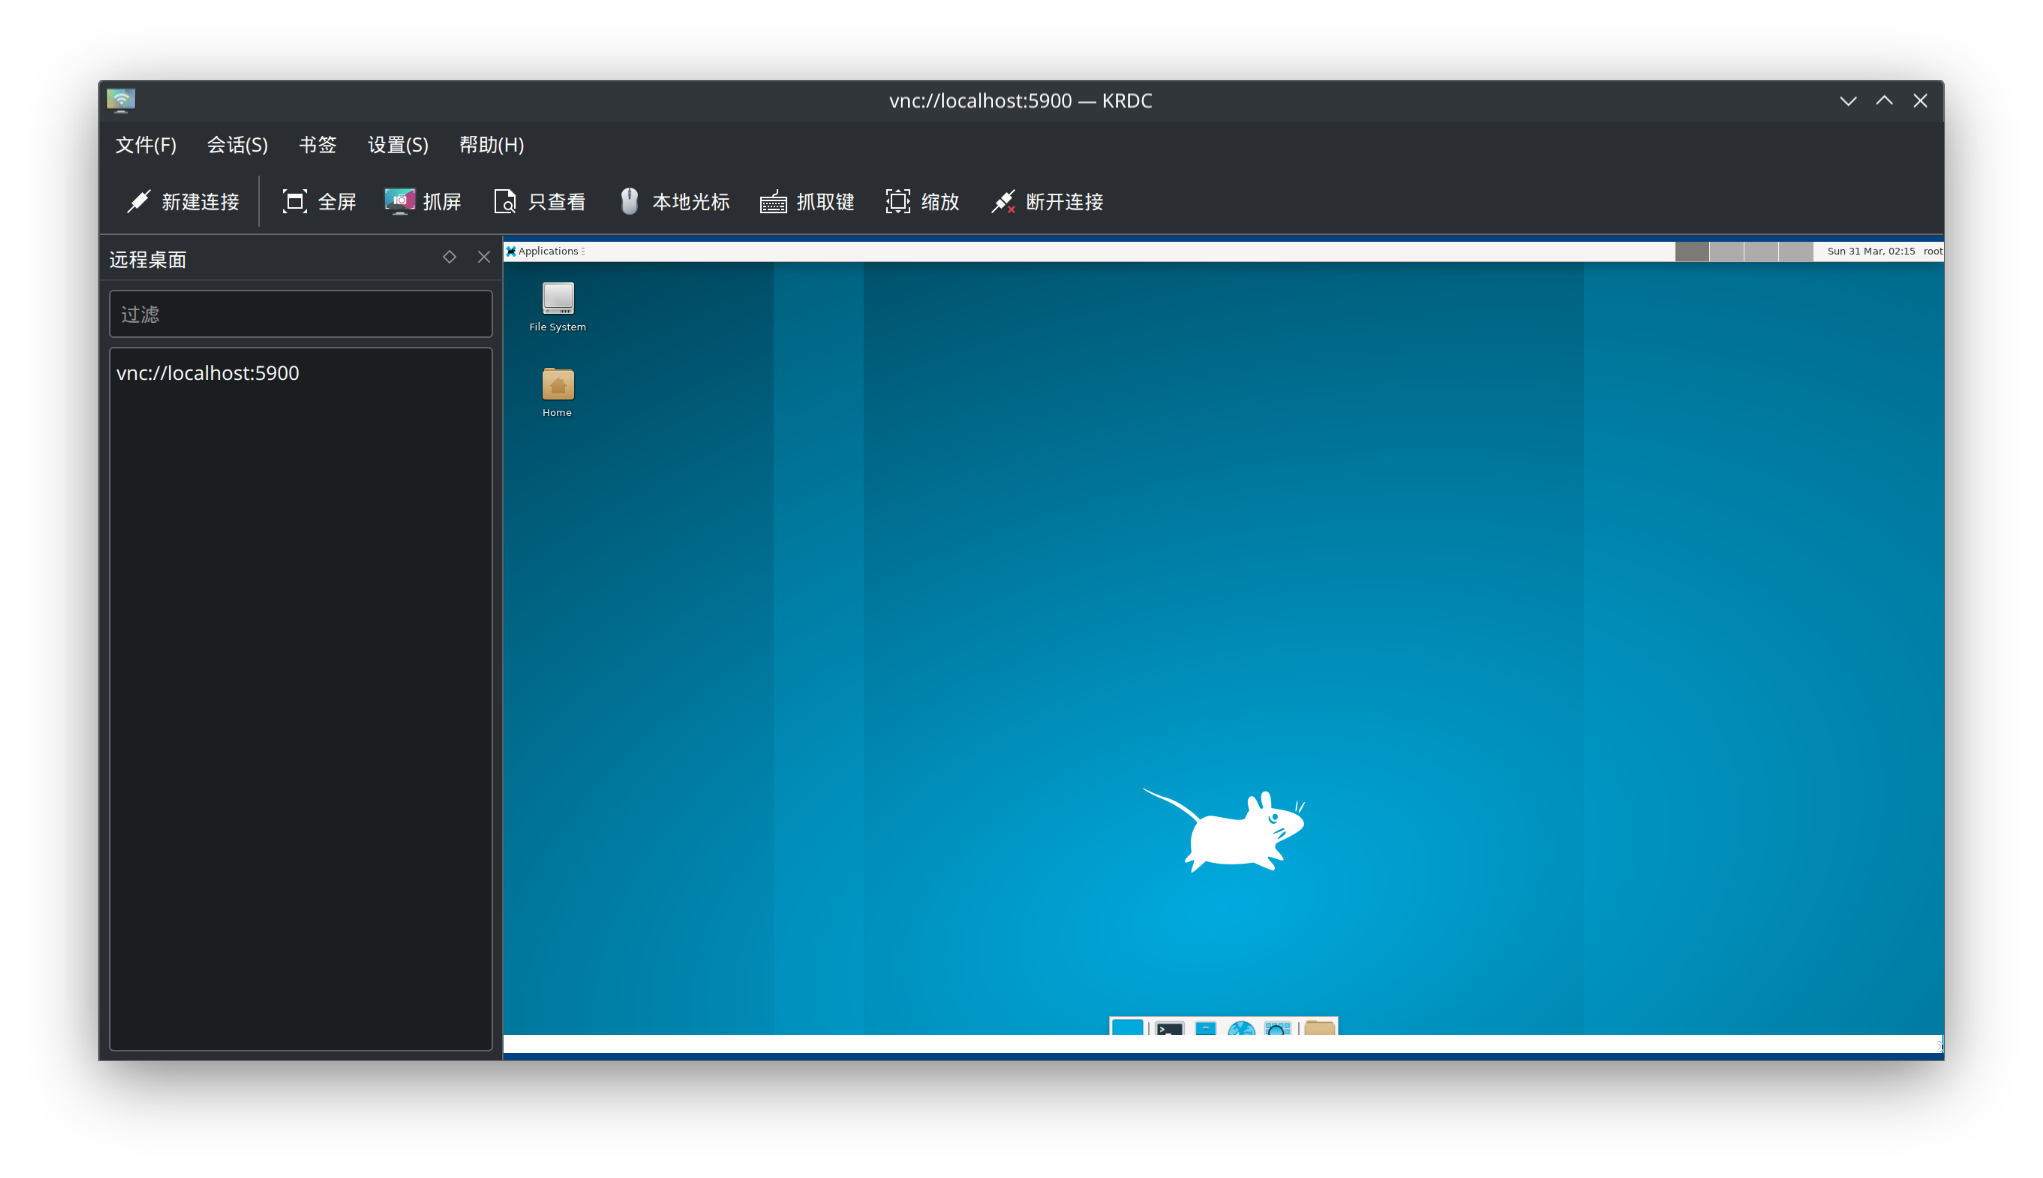Switch to fullscreen with 全屏 button
This screenshot has width=2043, height=1178.
coord(319,202)
